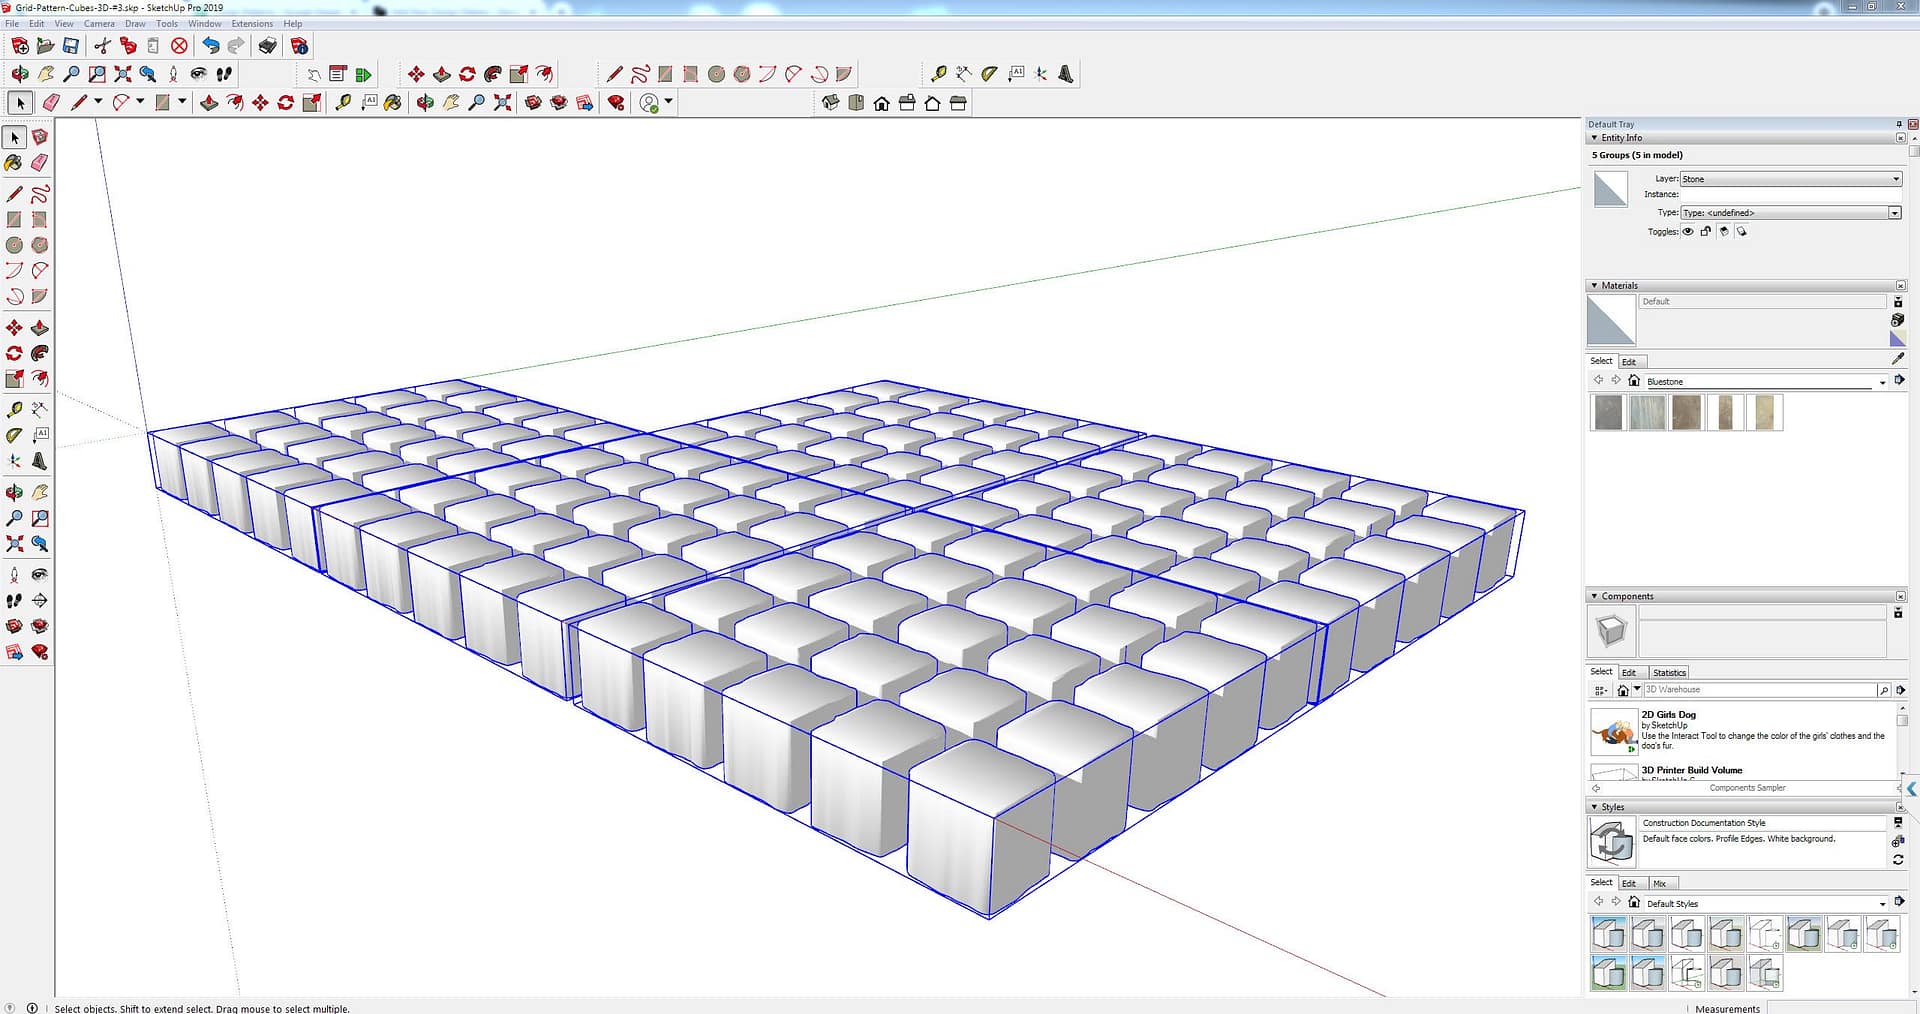Open the Bluestone materials collection dropdown
This screenshot has width=1920, height=1014.
pos(1882,382)
